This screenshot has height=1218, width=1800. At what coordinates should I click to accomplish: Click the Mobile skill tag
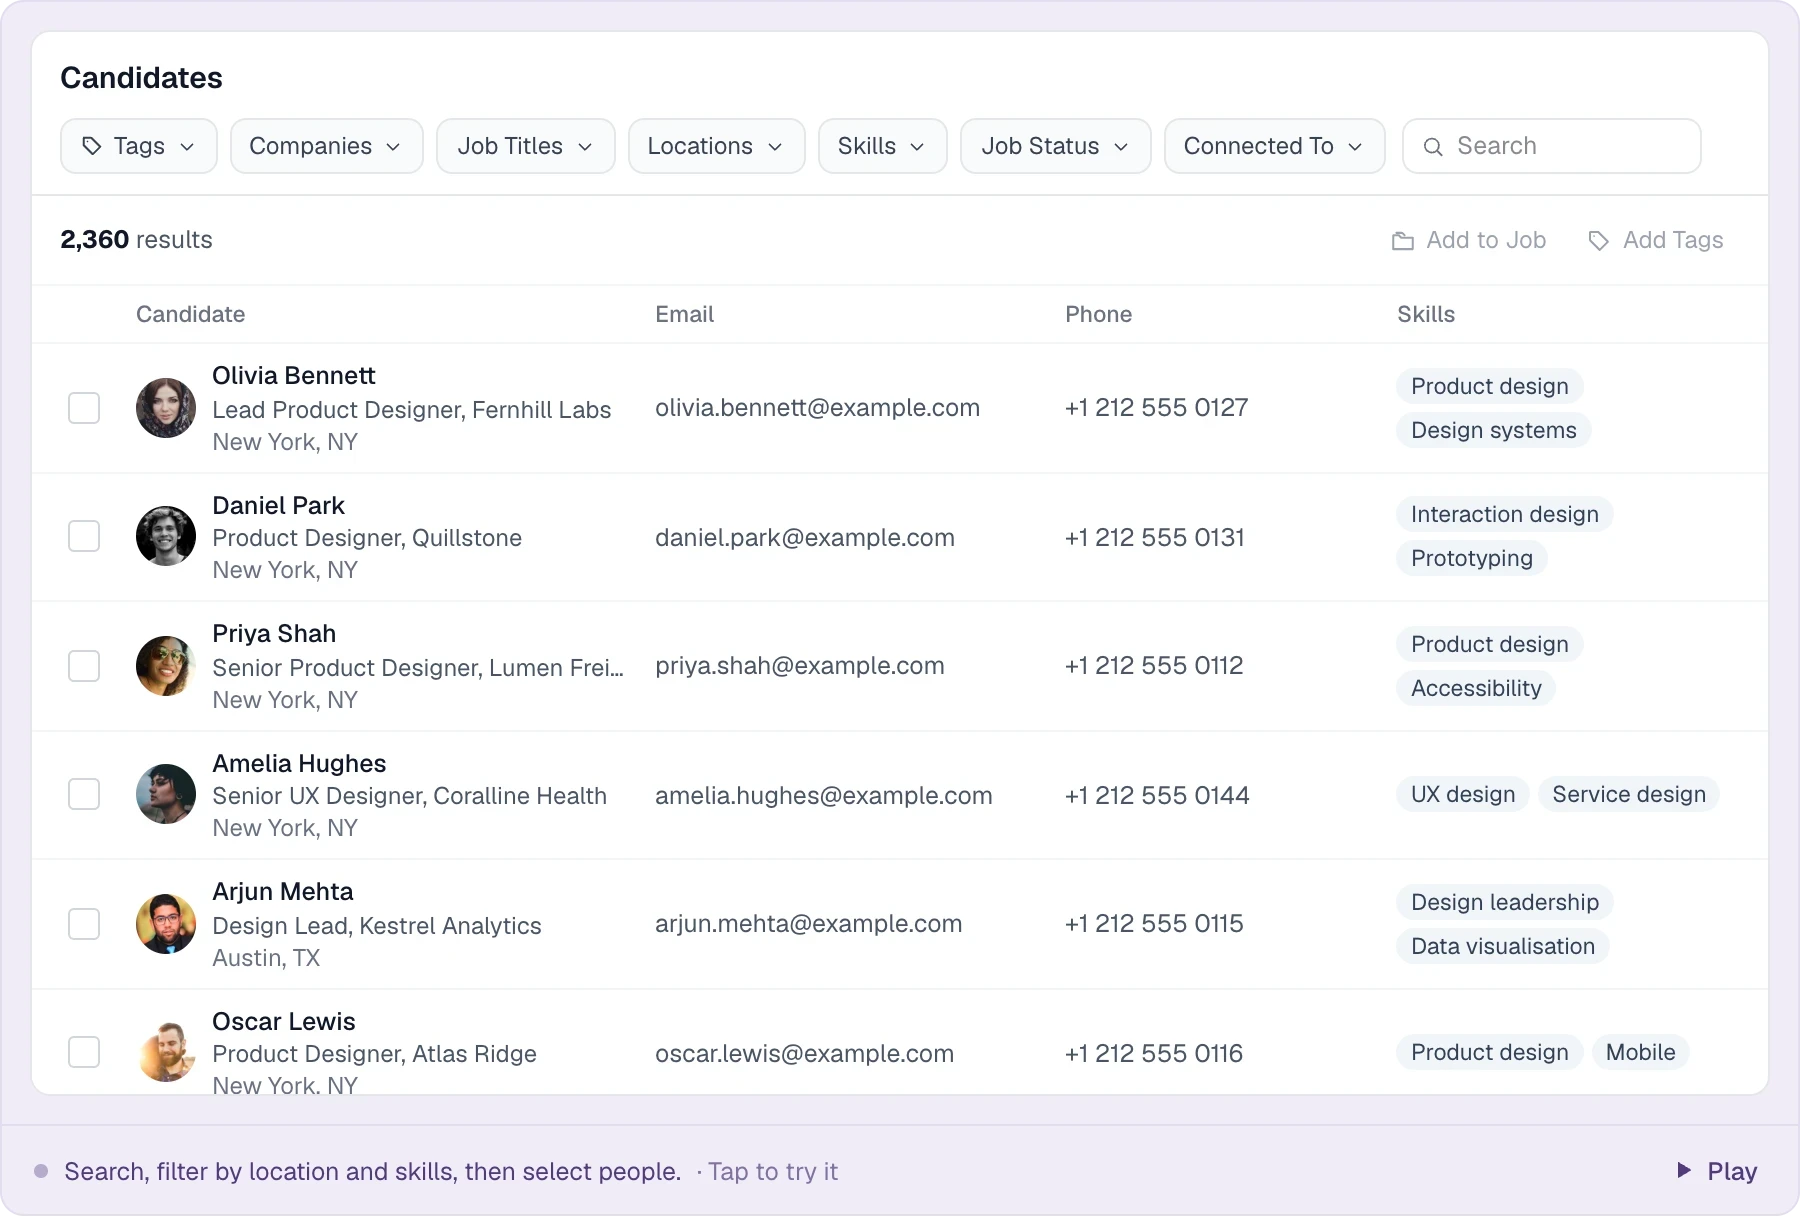(1640, 1052)
